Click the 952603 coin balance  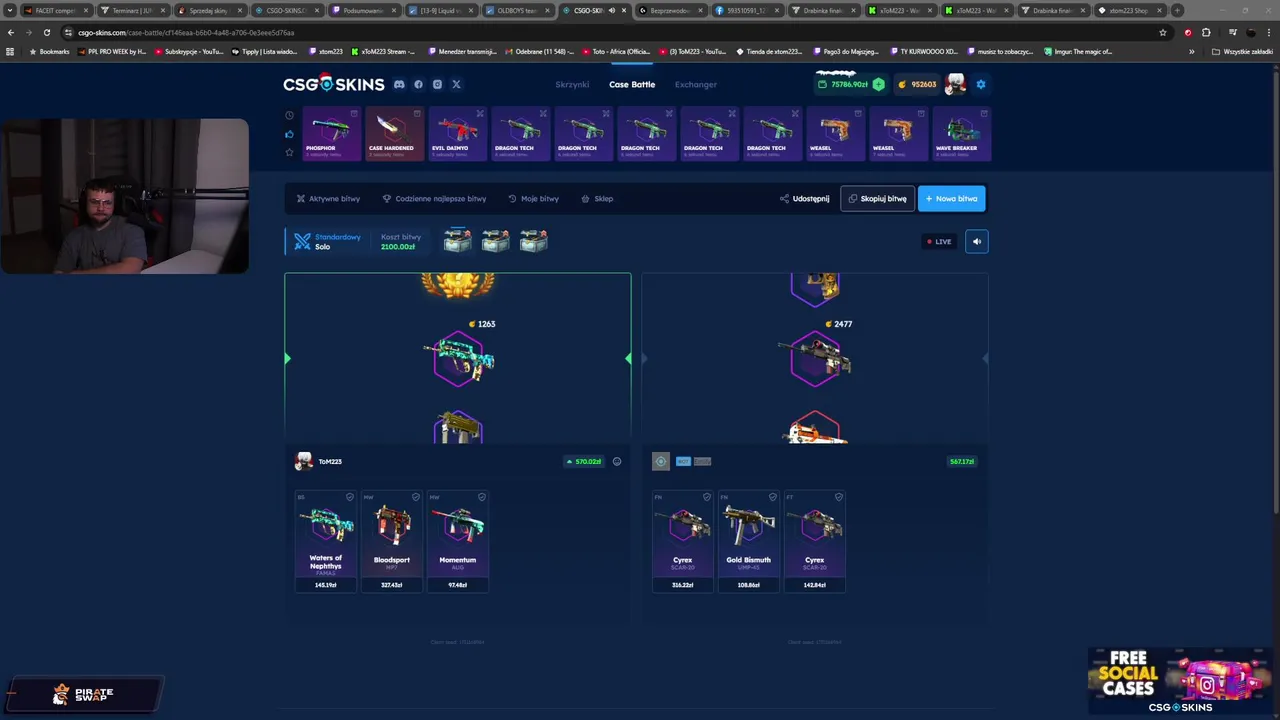point(917,85)
